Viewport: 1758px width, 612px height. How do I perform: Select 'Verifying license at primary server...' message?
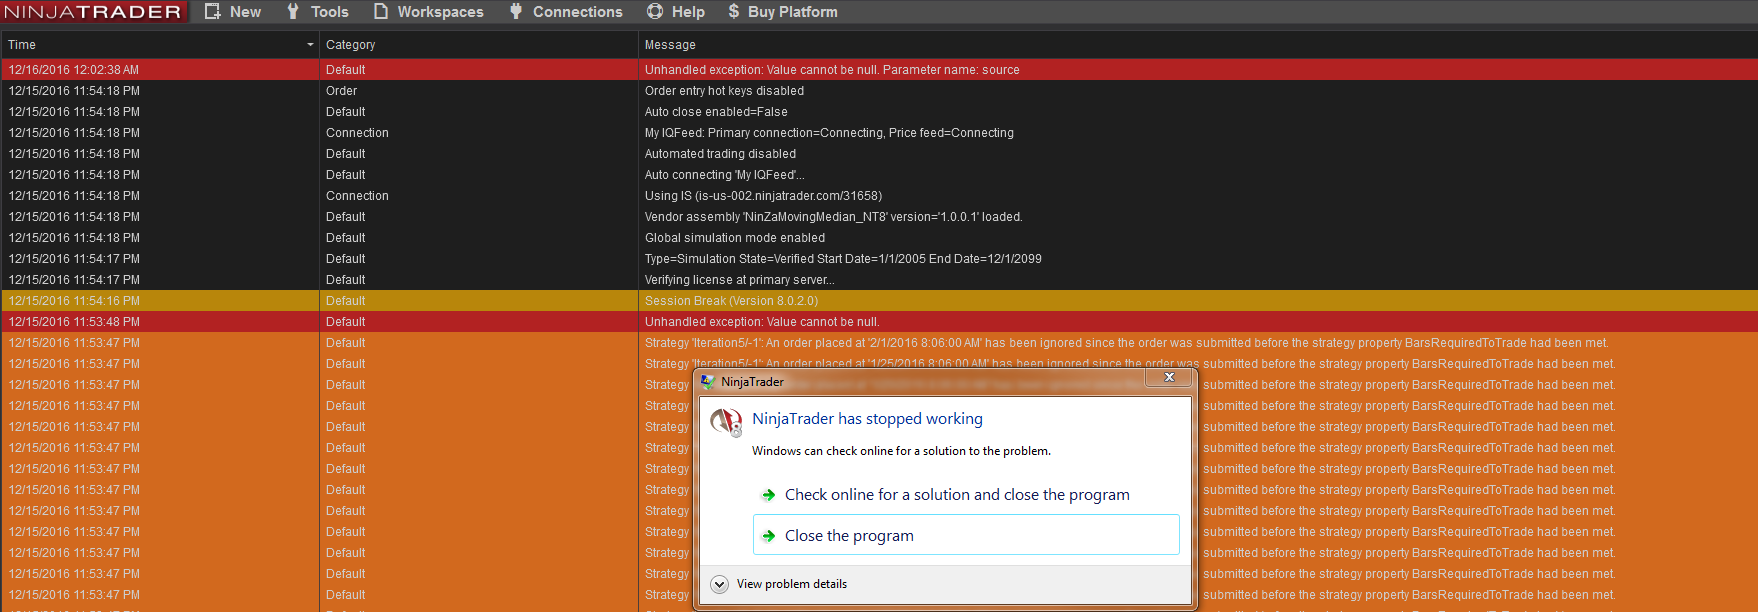coord(739,280)
